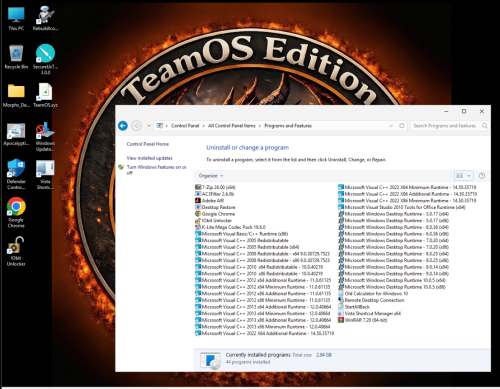Viewport: 500px width, 389px height.
Task: Select Visual C++ 2022 X86 Minimum Runtime
Action: tap(407, 201)
